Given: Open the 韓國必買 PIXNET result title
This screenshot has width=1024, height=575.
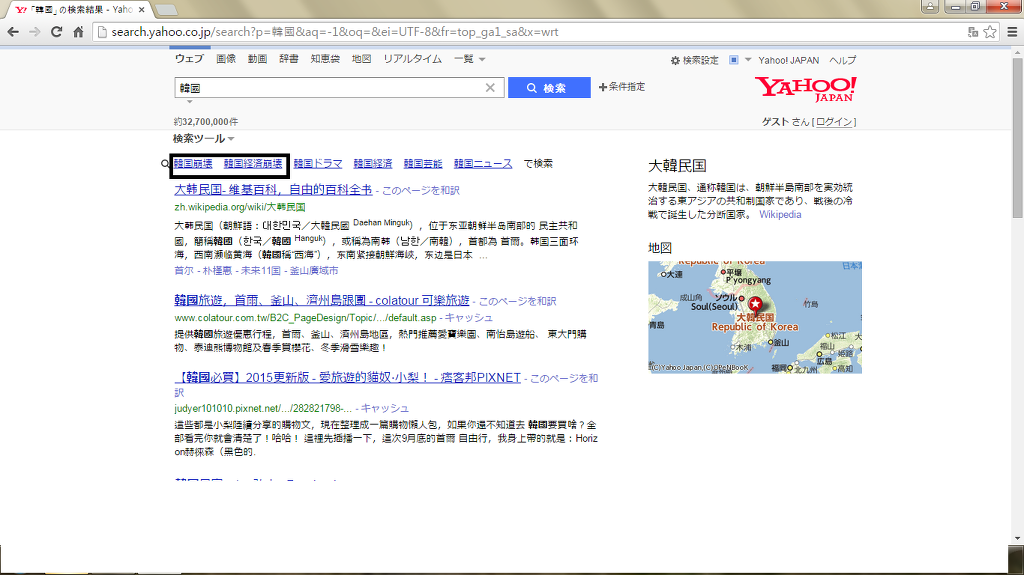Looking at the screenshot, I should [347, 378].
